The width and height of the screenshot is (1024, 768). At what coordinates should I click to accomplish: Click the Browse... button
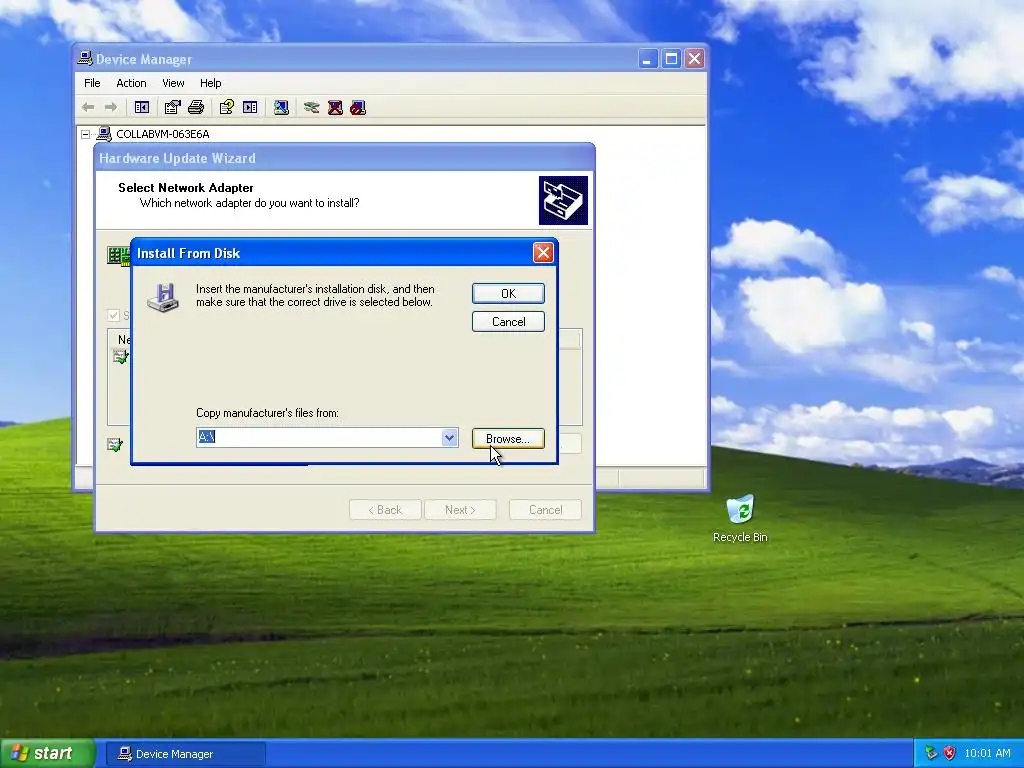(x=508, y=438)
